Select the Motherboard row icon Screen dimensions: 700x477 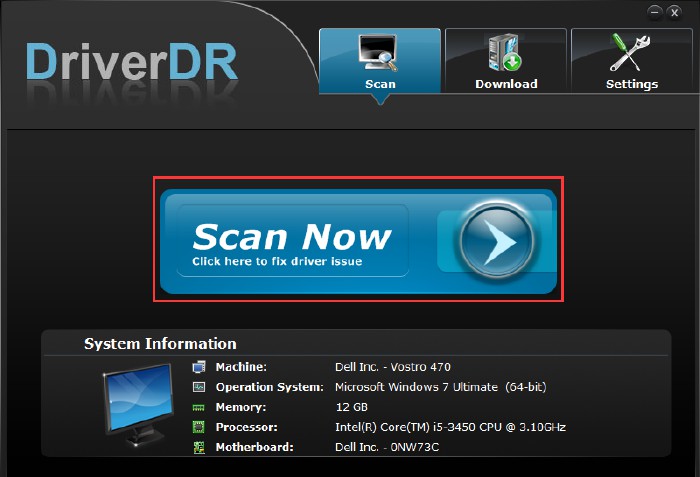coord(199,447)
